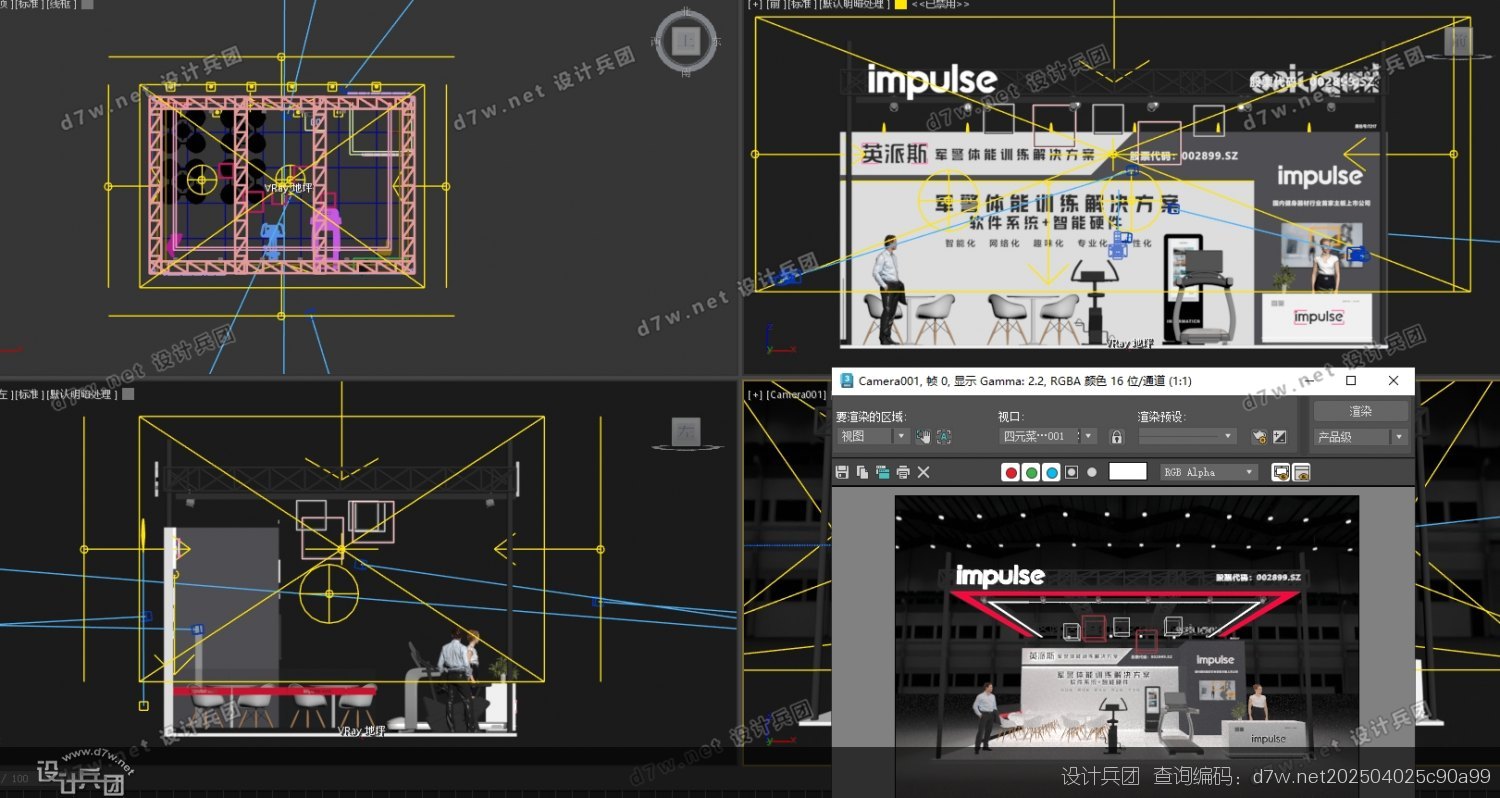Click the ViewCube in the front viewport
1500x798 pixels.
1460,41
